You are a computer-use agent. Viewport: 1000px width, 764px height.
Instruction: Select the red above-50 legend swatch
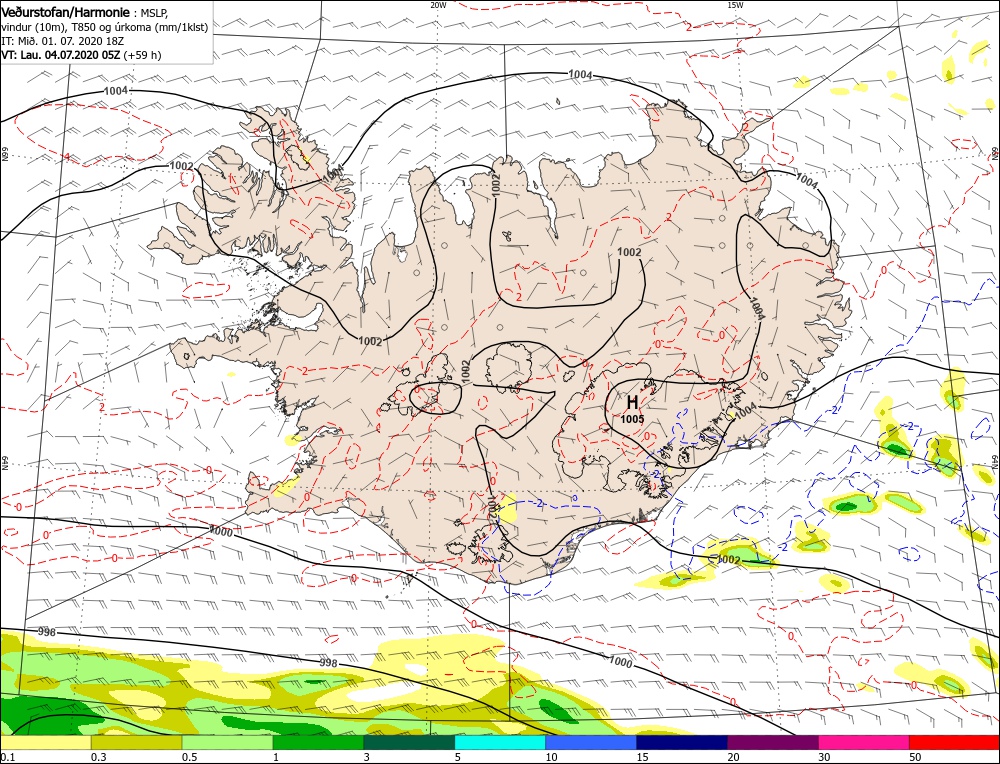pos(954,742)
